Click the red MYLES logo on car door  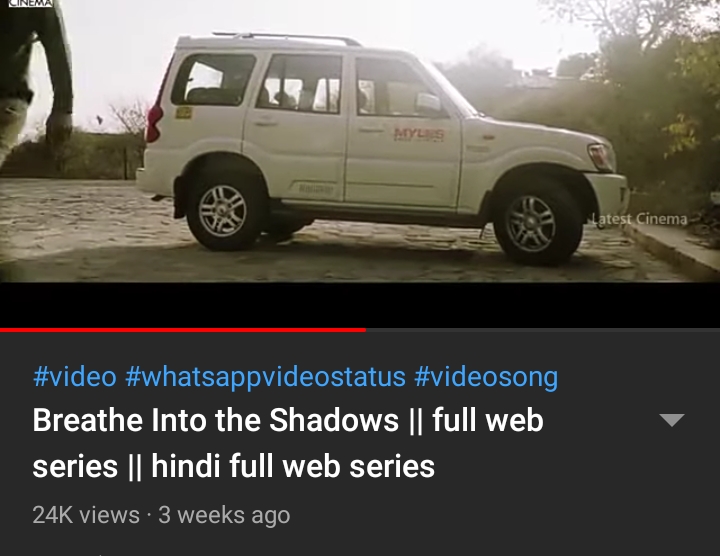[419, 135]
